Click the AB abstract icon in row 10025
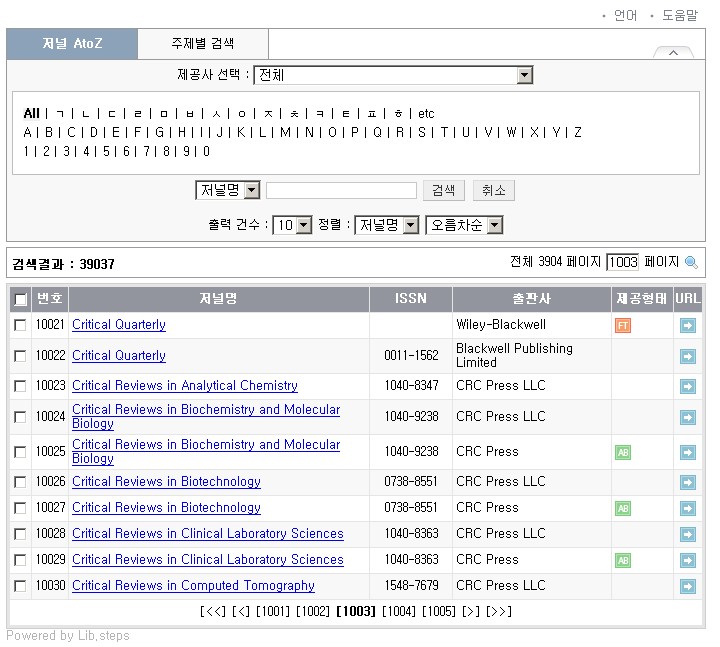The height and width of the screenshot is (647, 720). point(623,452)
